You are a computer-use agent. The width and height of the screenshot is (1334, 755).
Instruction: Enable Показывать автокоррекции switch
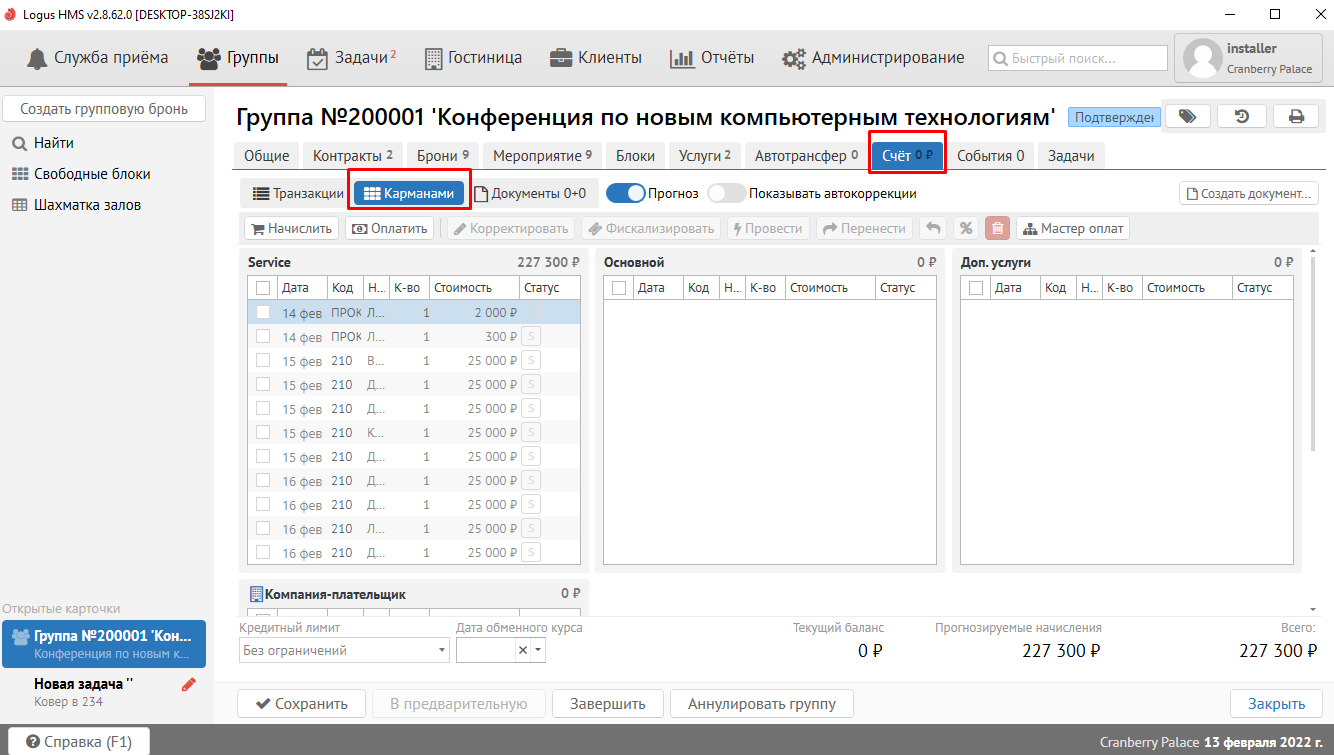pos(726,193)
